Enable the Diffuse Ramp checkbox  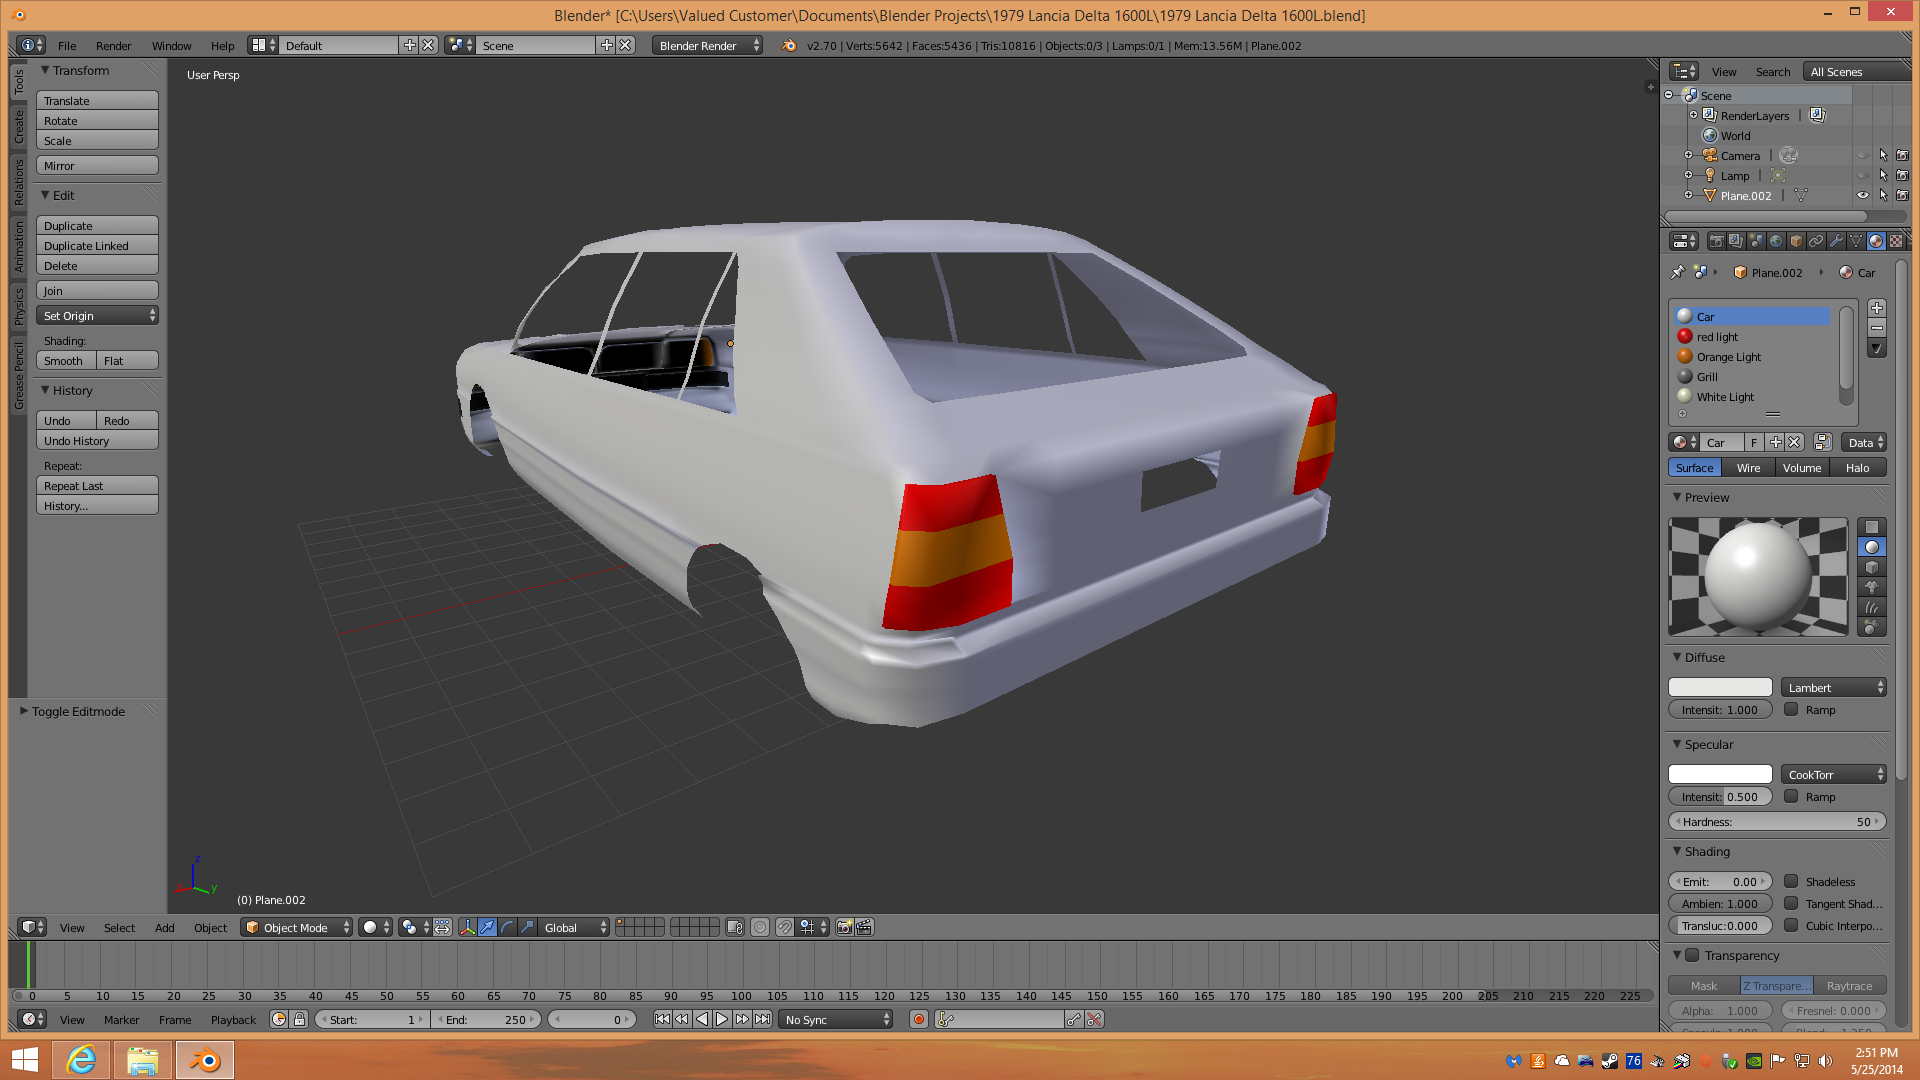click(1791, 710)
